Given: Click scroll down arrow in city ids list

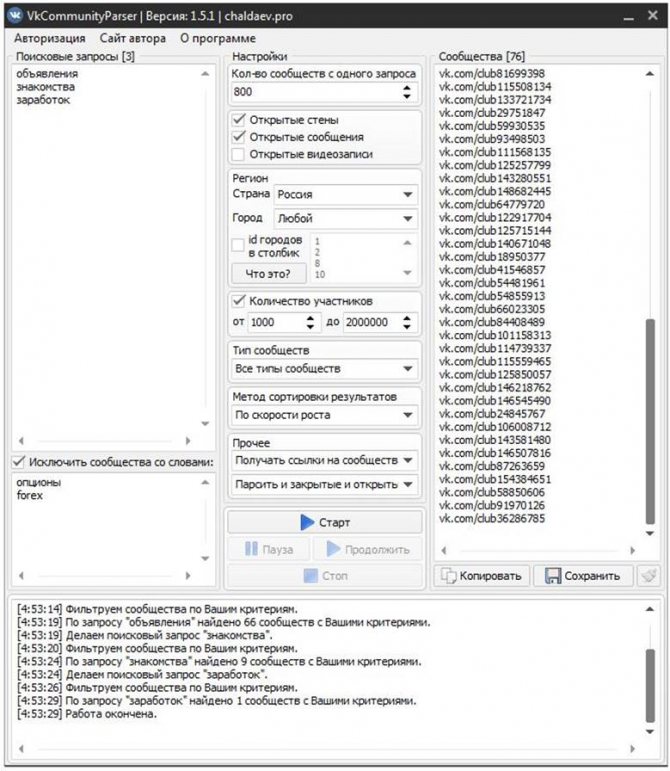Looking at the screenshot, I should click(408, 272).
